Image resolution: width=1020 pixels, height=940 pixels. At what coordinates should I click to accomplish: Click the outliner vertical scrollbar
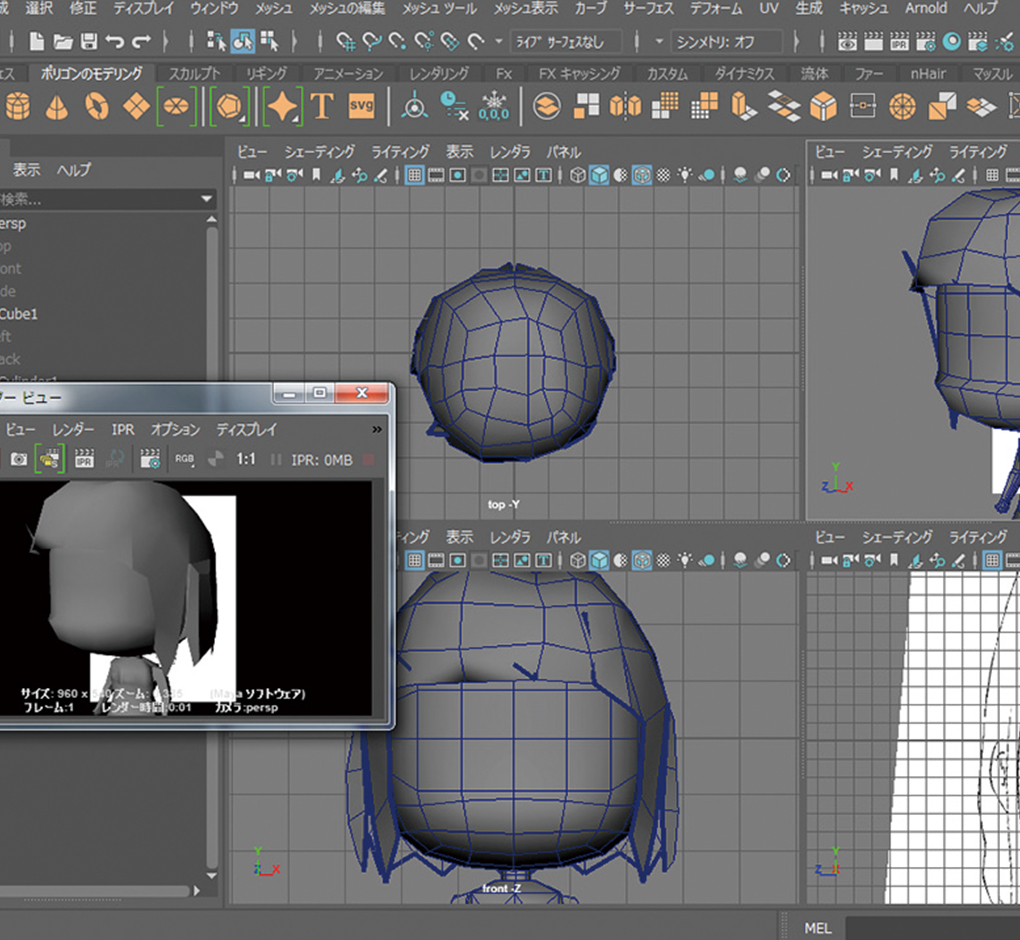(212, 546)
